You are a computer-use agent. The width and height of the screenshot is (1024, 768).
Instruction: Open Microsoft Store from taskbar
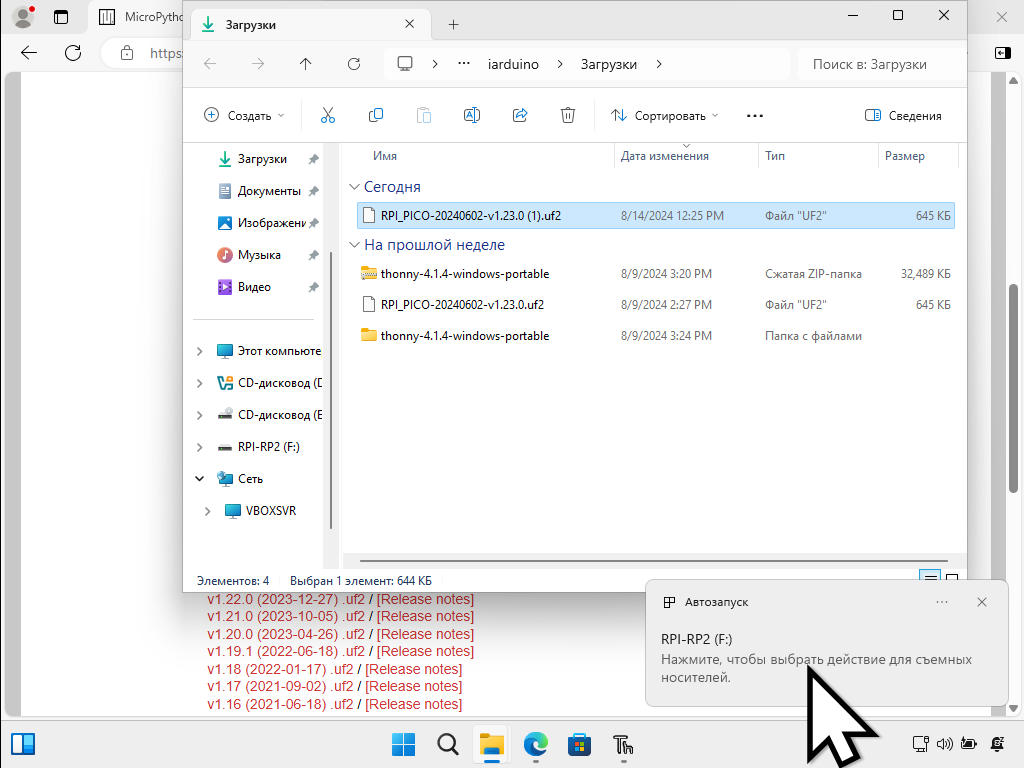[579, 744]
